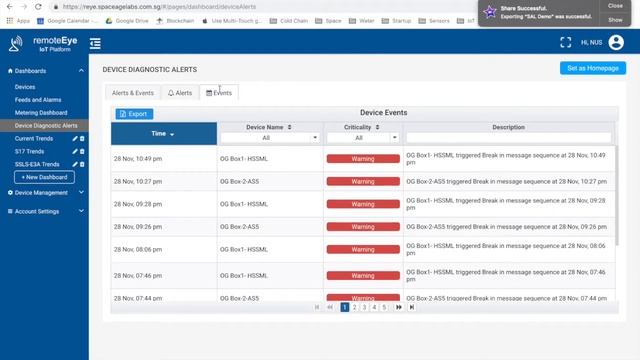This screenshot has height=360, width=640.
Task: Open the Blockchain bookmark
Action: click(x=175, y=20)
